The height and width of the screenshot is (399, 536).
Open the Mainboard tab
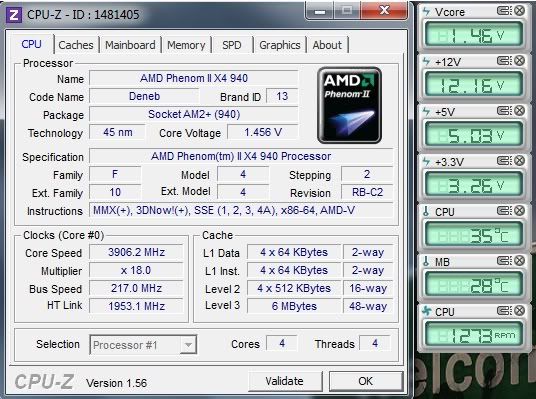pyautogui.click(x=130, y=45)
